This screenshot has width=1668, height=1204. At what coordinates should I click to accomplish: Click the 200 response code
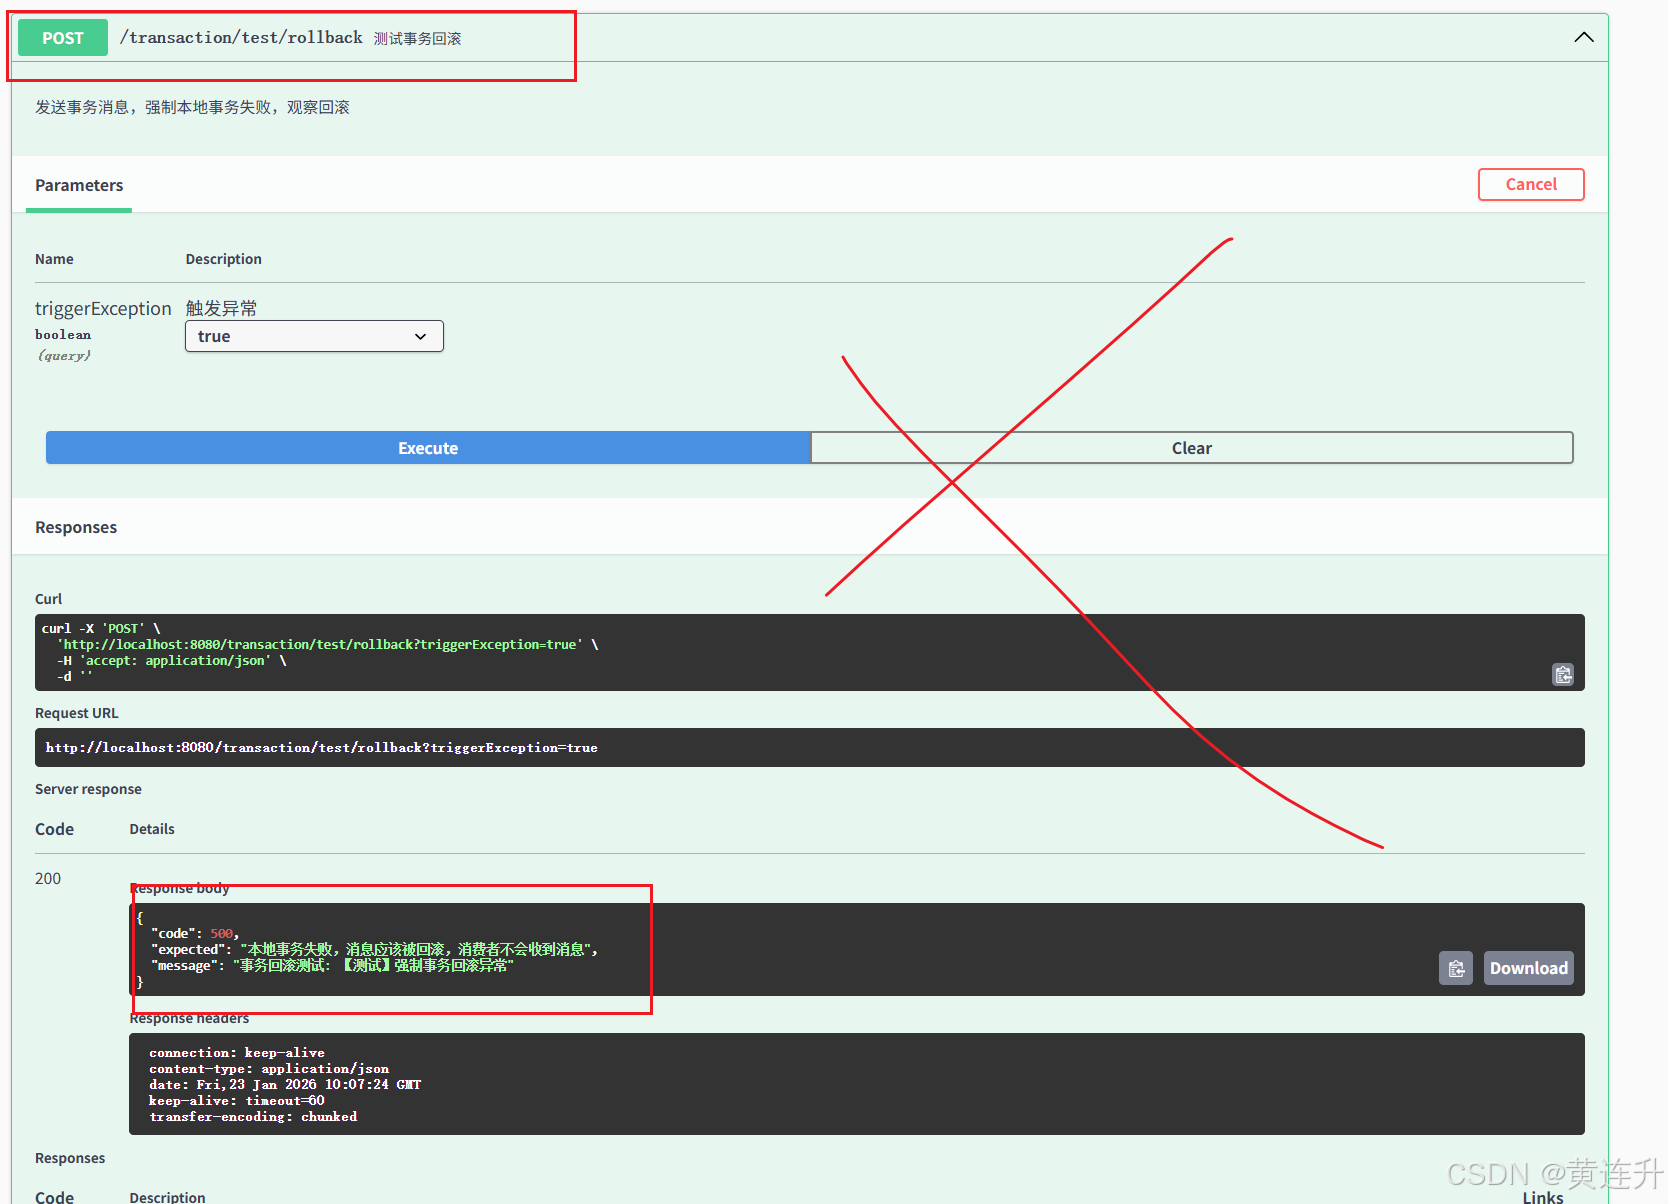(x=48, y=878)
